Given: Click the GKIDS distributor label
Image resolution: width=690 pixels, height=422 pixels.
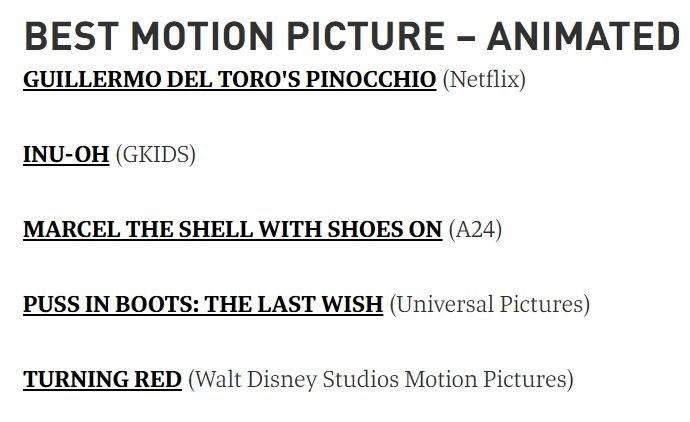Looking at the screenshot, I should point(155,155).
